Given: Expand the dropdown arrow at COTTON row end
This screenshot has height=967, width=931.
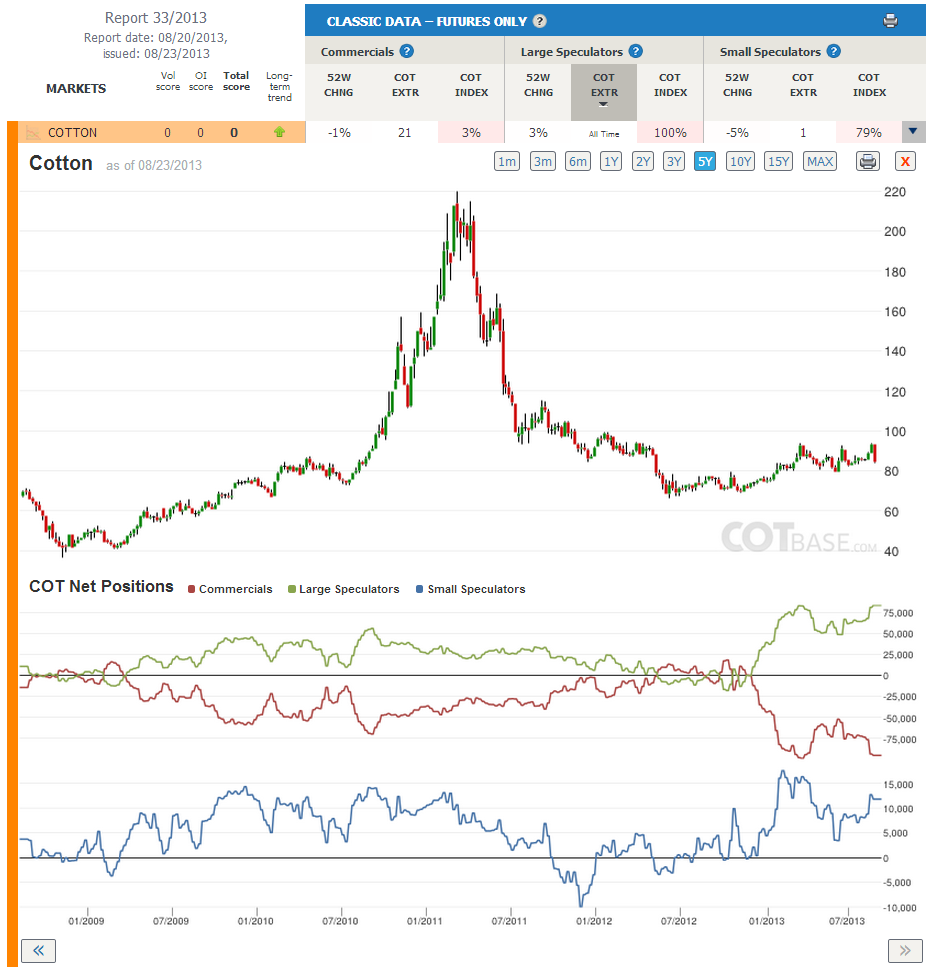Looking at the screenshot, I should tap(913, 131).
